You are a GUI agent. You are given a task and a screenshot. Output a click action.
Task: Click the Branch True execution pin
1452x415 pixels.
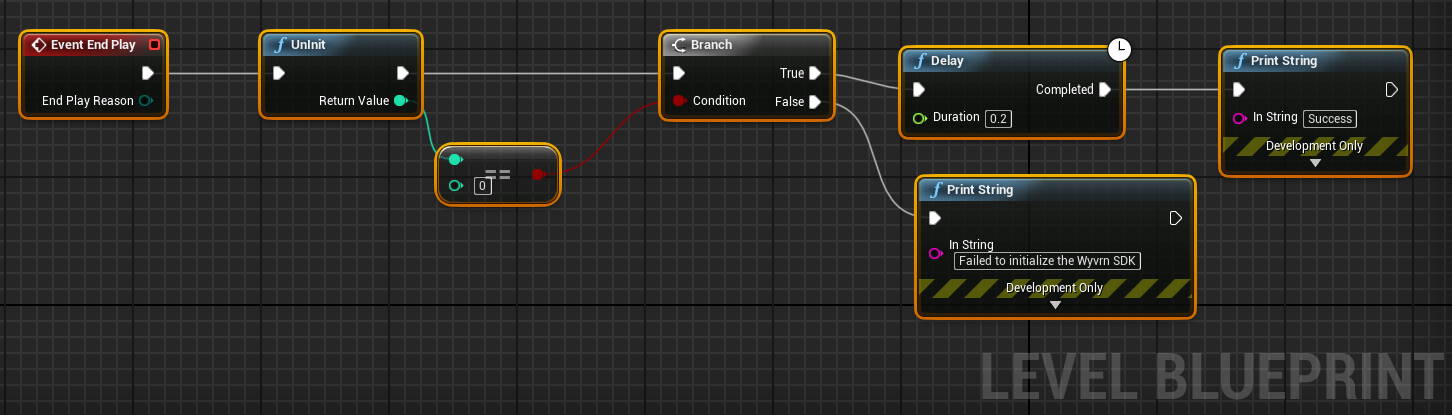point(815,73)
